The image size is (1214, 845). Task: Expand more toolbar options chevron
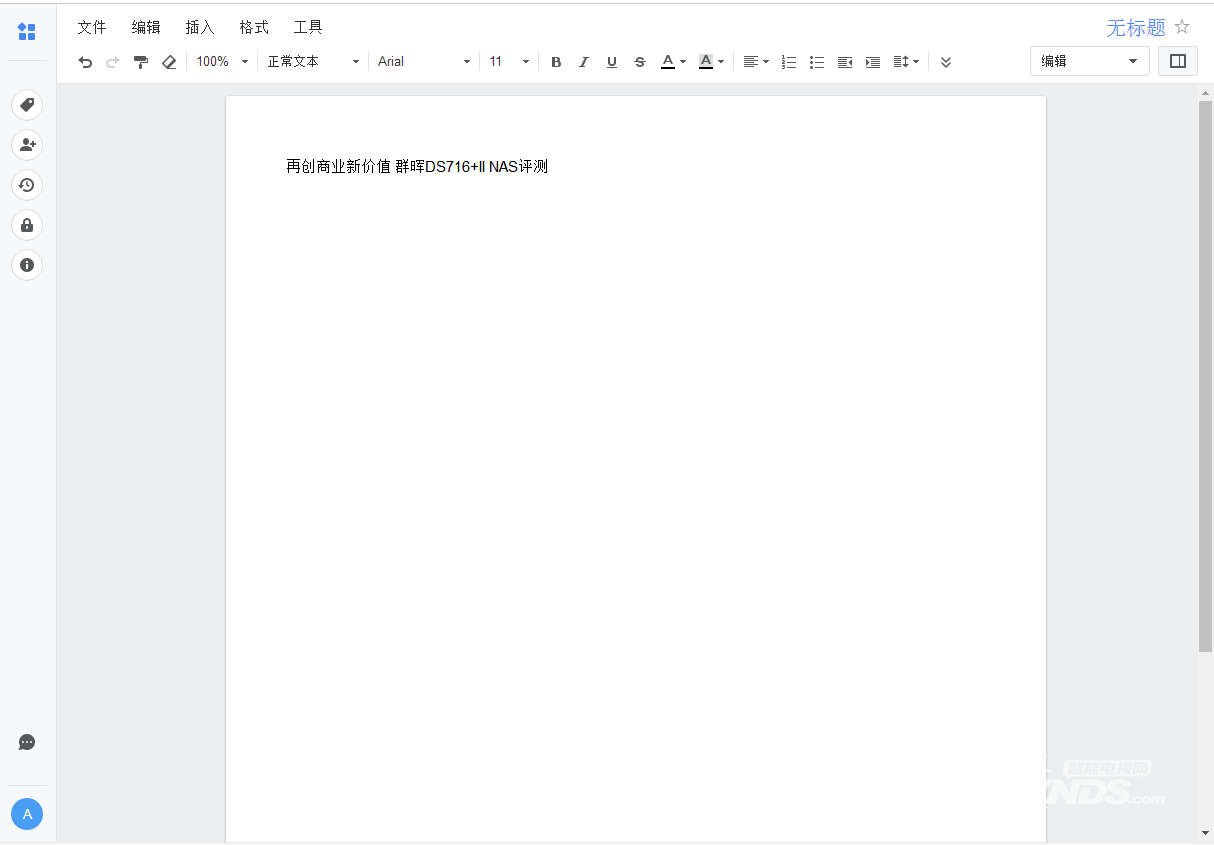(x=946, y=62)
